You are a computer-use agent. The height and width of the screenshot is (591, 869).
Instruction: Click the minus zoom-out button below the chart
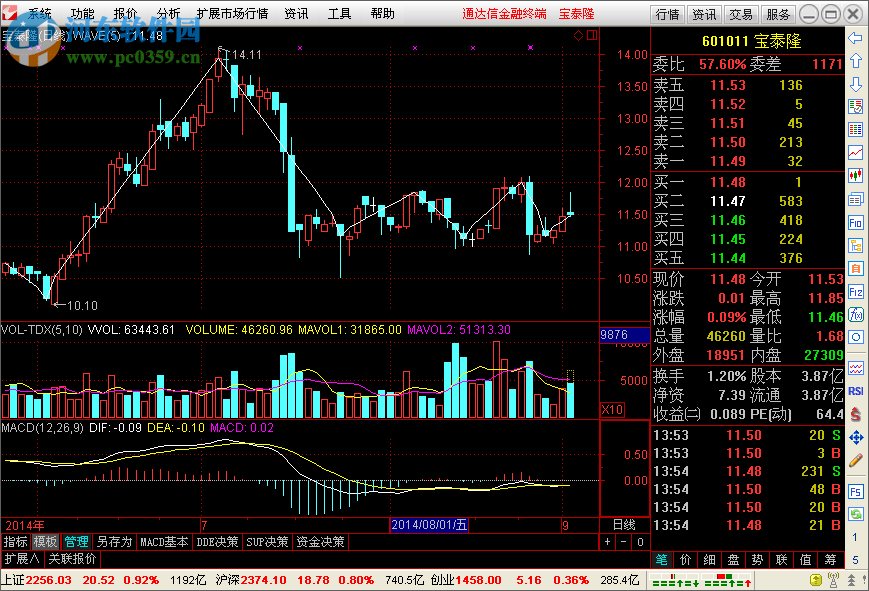623,542
